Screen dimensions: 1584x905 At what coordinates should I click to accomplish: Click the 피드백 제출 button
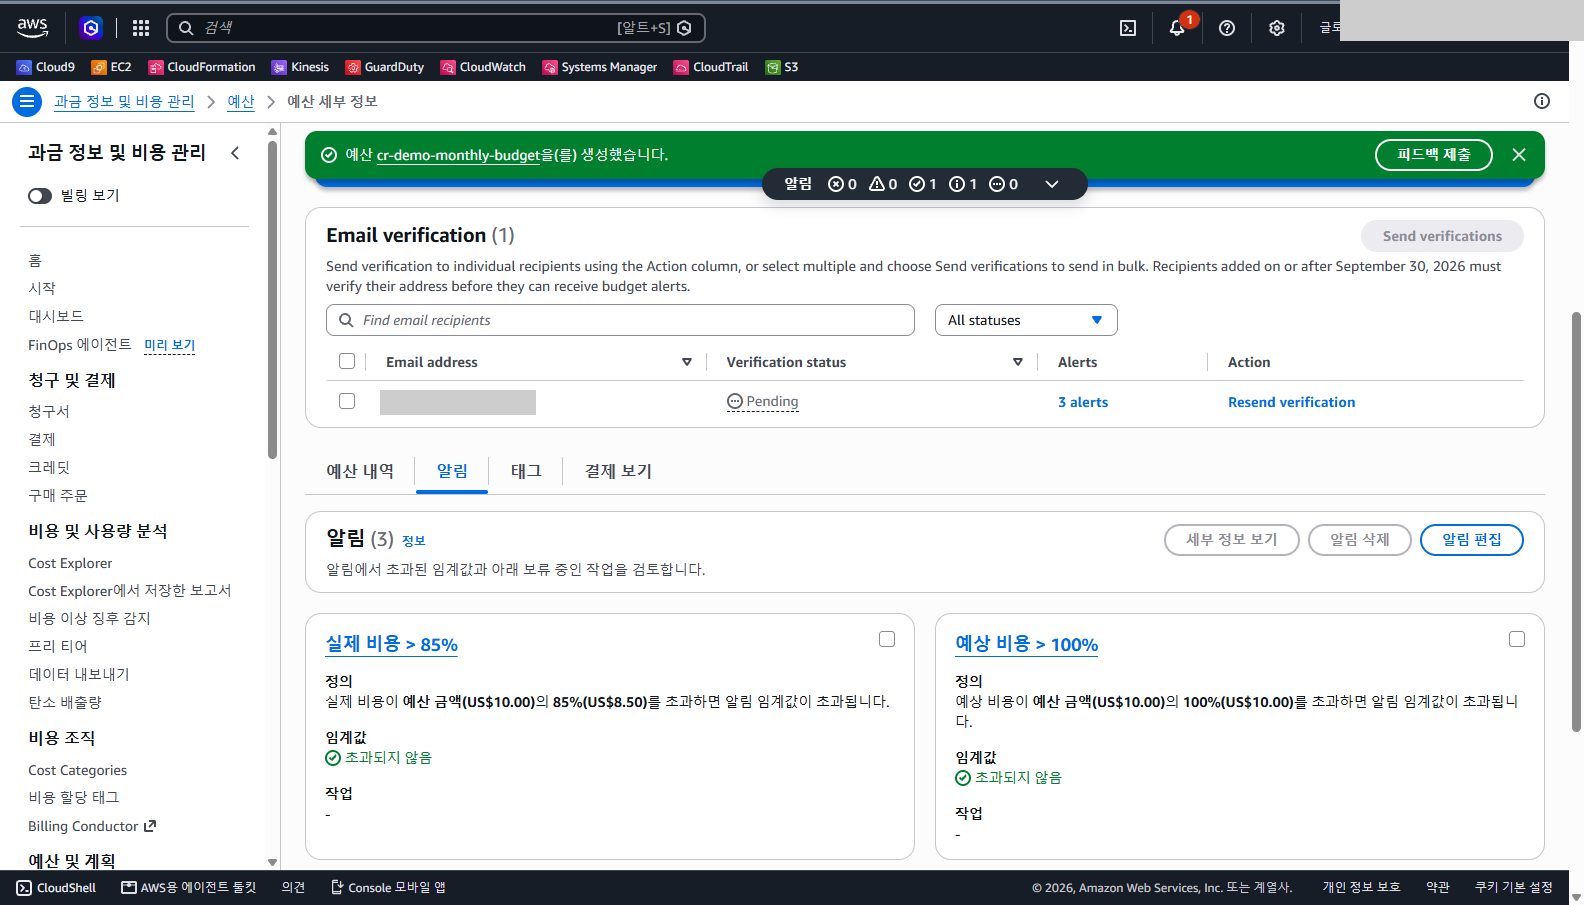coord(1434,155)
